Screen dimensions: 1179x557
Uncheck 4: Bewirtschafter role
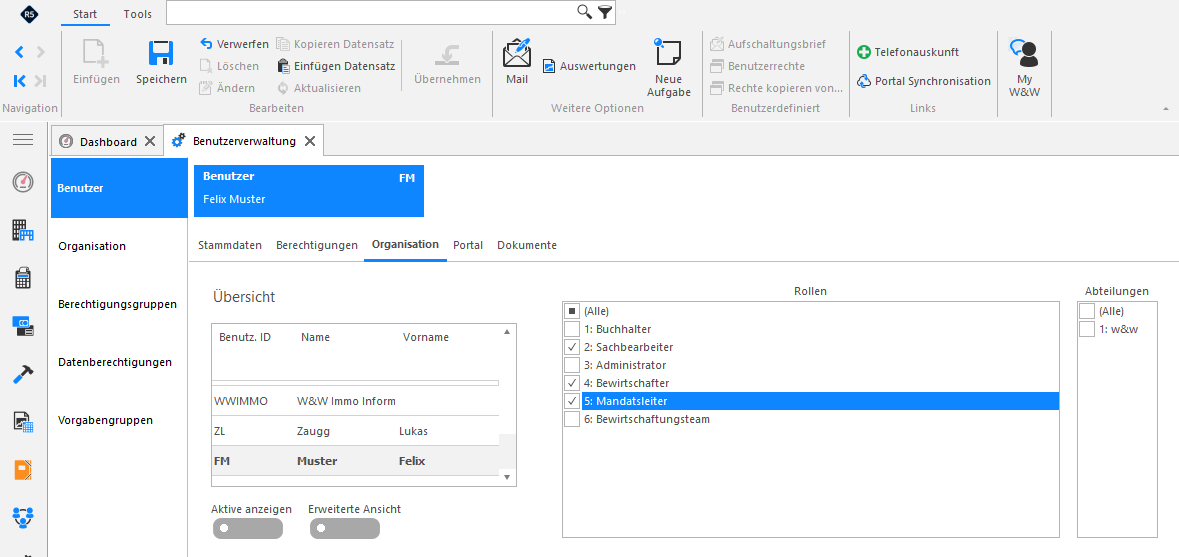pyautogui.click(x=572, y=383)
